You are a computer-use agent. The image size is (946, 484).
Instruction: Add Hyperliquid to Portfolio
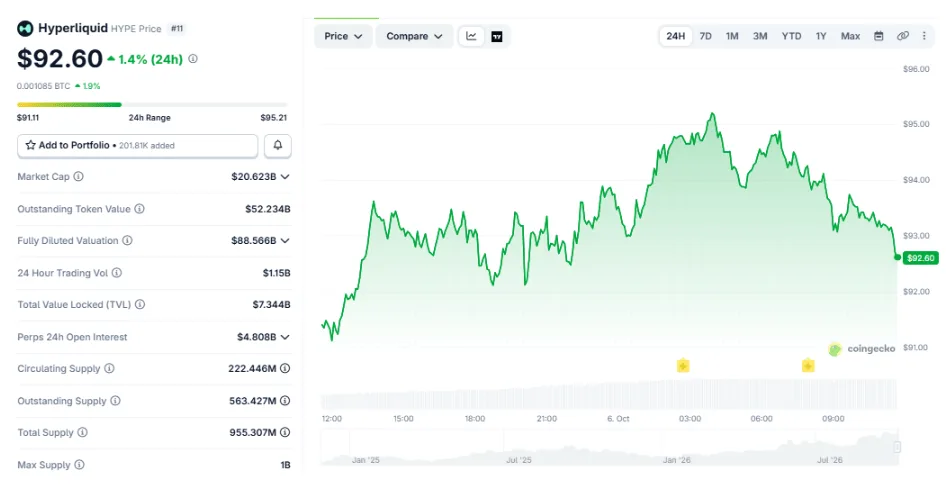pyautogui.click(x=138, y=145)
